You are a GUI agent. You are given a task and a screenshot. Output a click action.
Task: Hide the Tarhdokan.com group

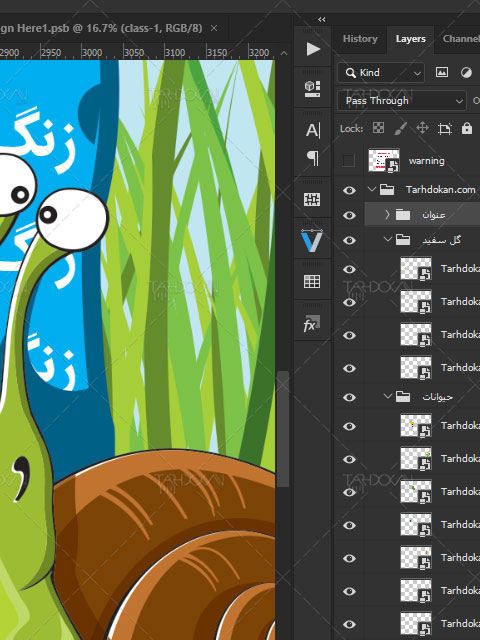pyautogui.click(x=349, y=190)
